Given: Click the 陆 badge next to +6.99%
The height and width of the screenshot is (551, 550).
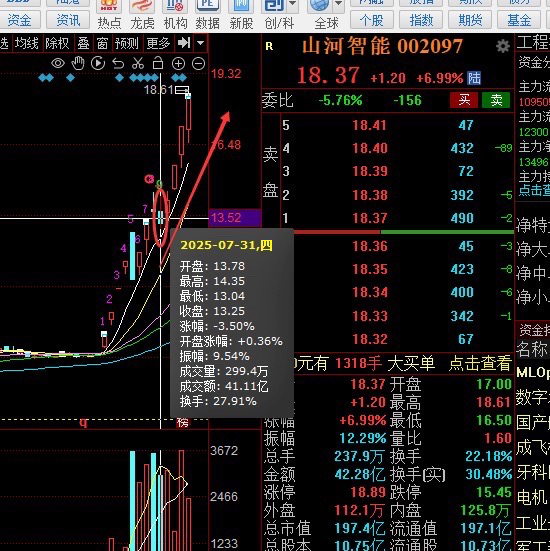Looking at the screenshot, I should click(474, 78).
